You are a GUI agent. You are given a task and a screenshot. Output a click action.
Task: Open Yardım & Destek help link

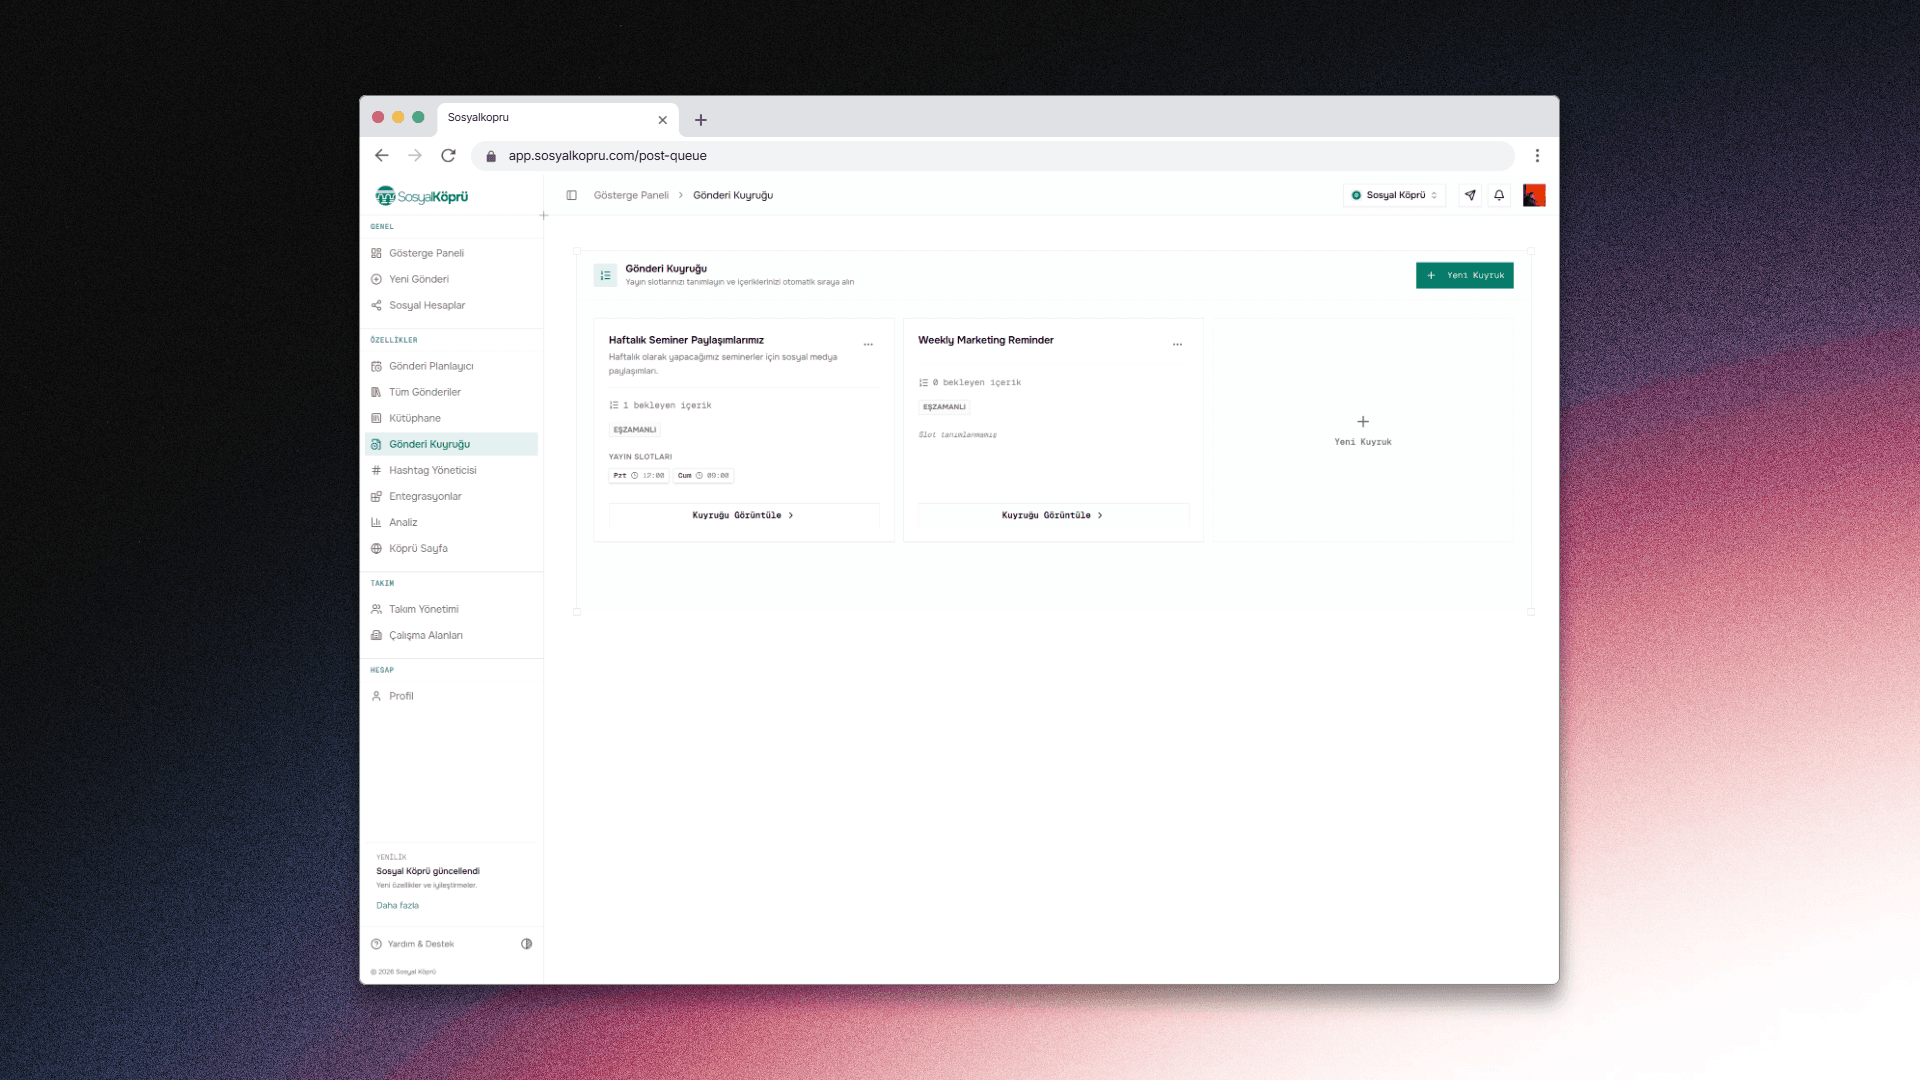(412, 945)
